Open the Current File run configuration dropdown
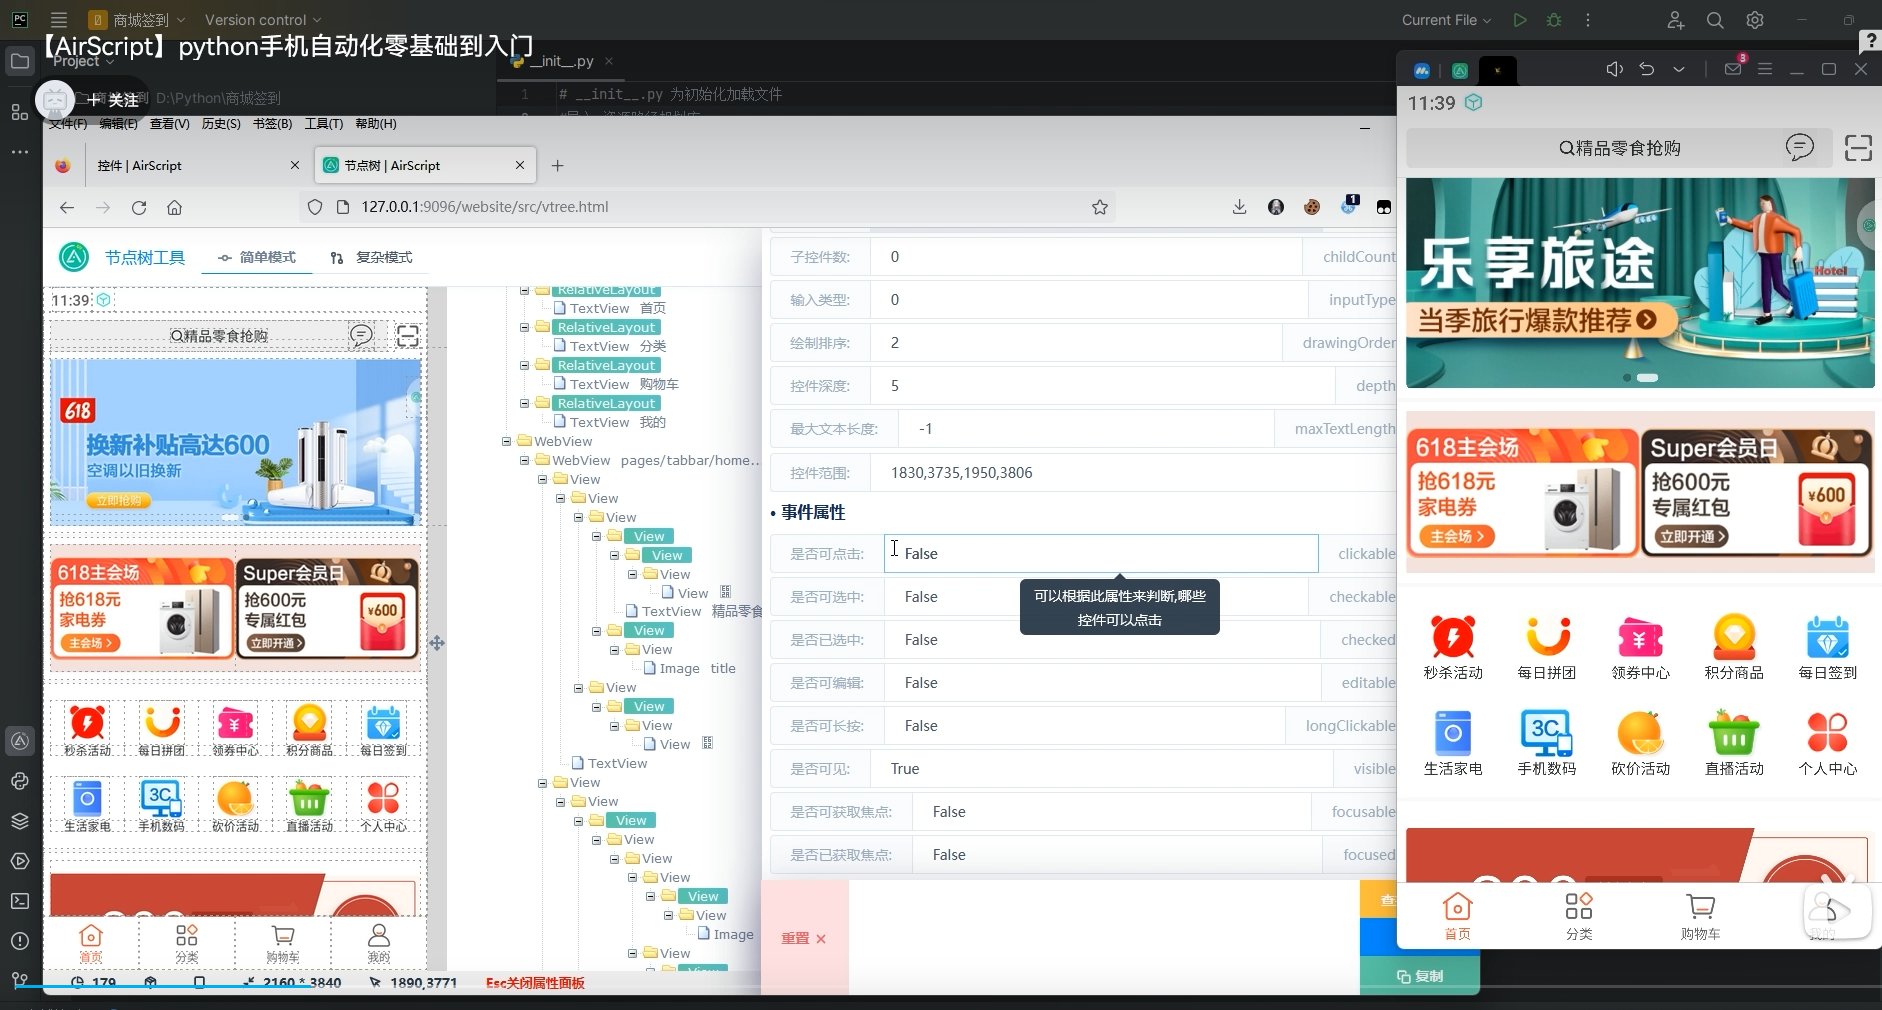This screenshot has height=1010, width=1882. 1446,20
